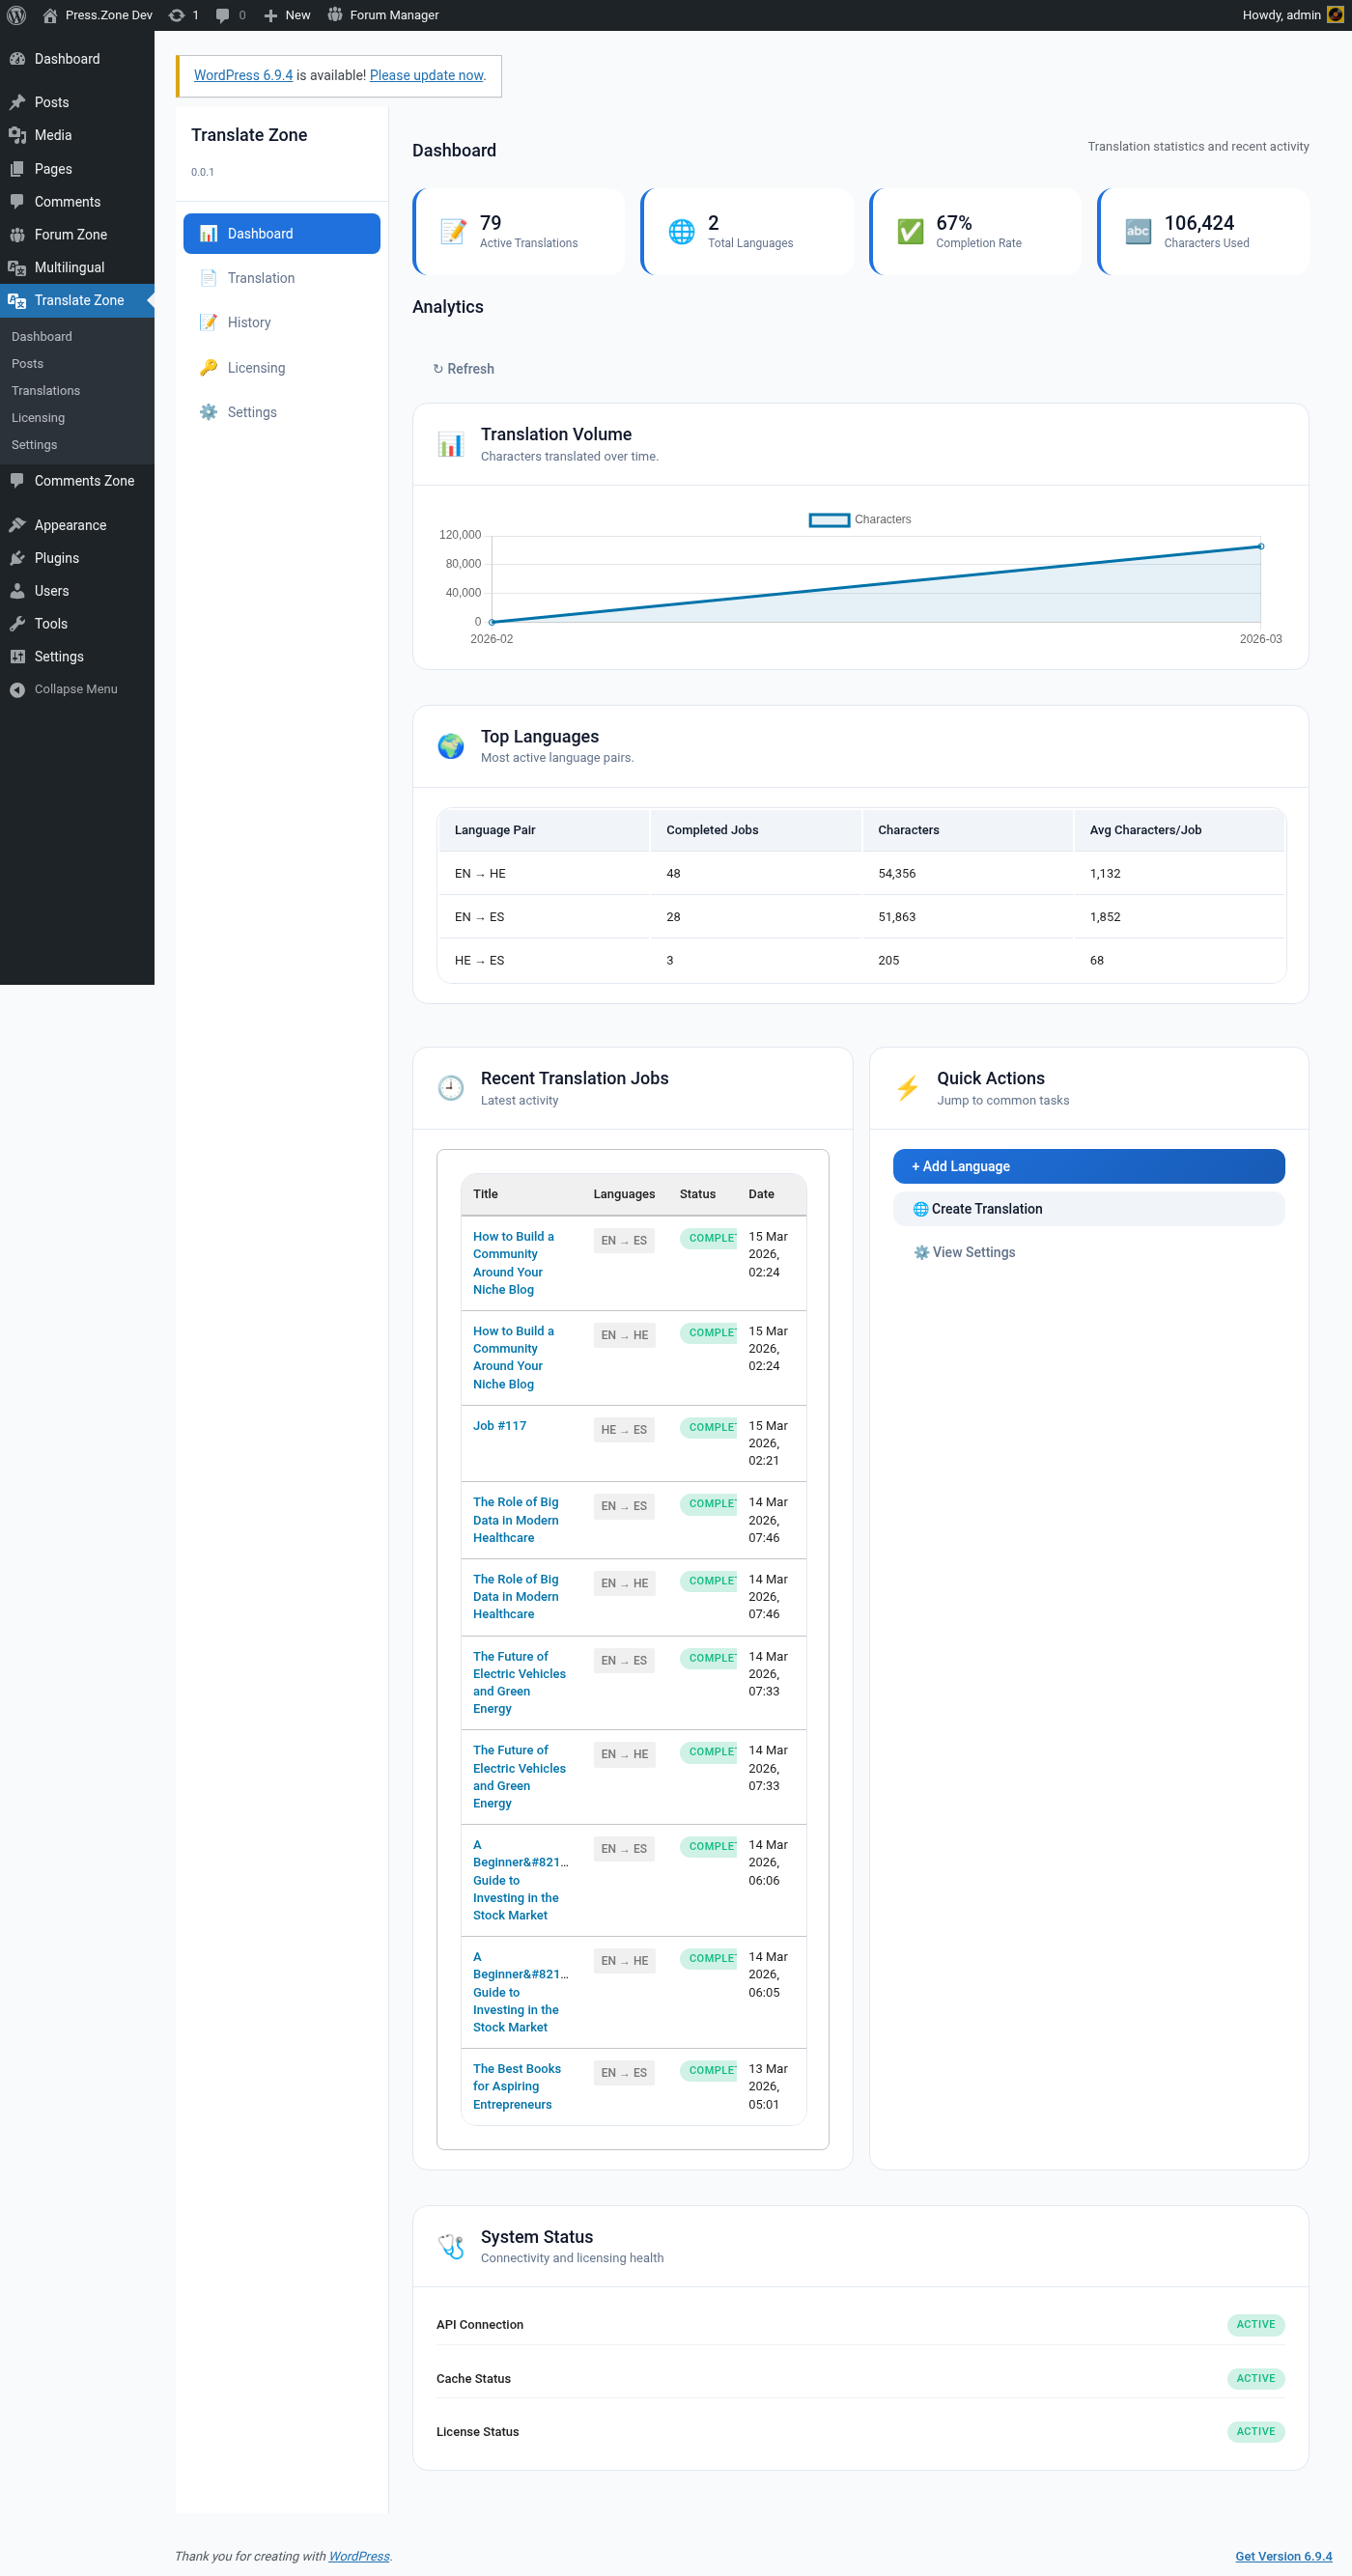This screenshot has height=2576, width=1352.
Task: Click the document icon beside Translation
Action: tap(208, 278)
